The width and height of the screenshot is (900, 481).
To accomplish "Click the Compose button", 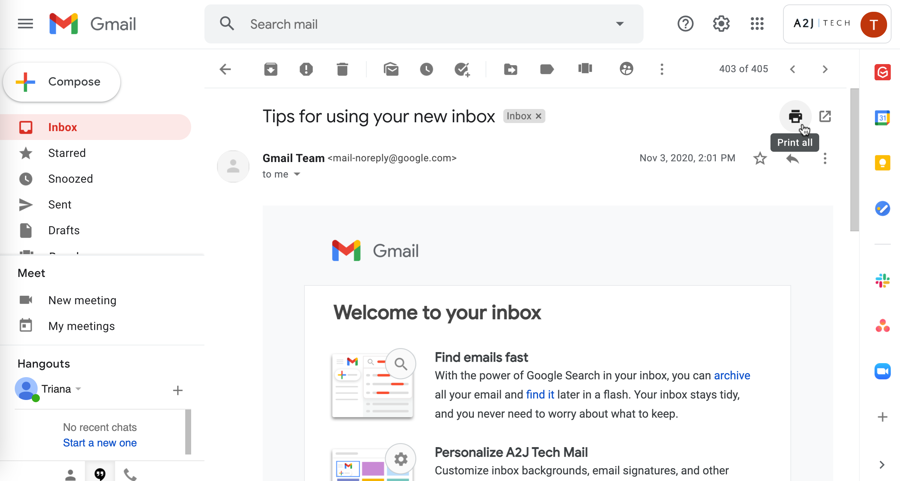I will pyautogui.click(x=62, y=82).
